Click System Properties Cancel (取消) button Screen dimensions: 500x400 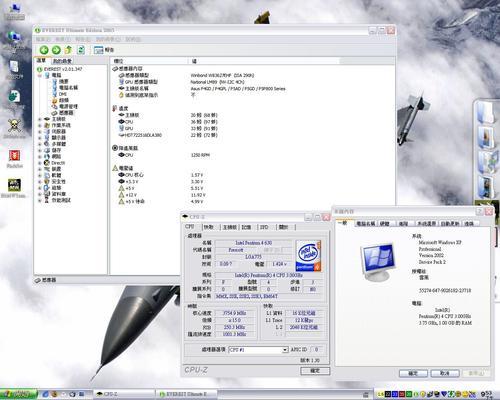(445, 373)
